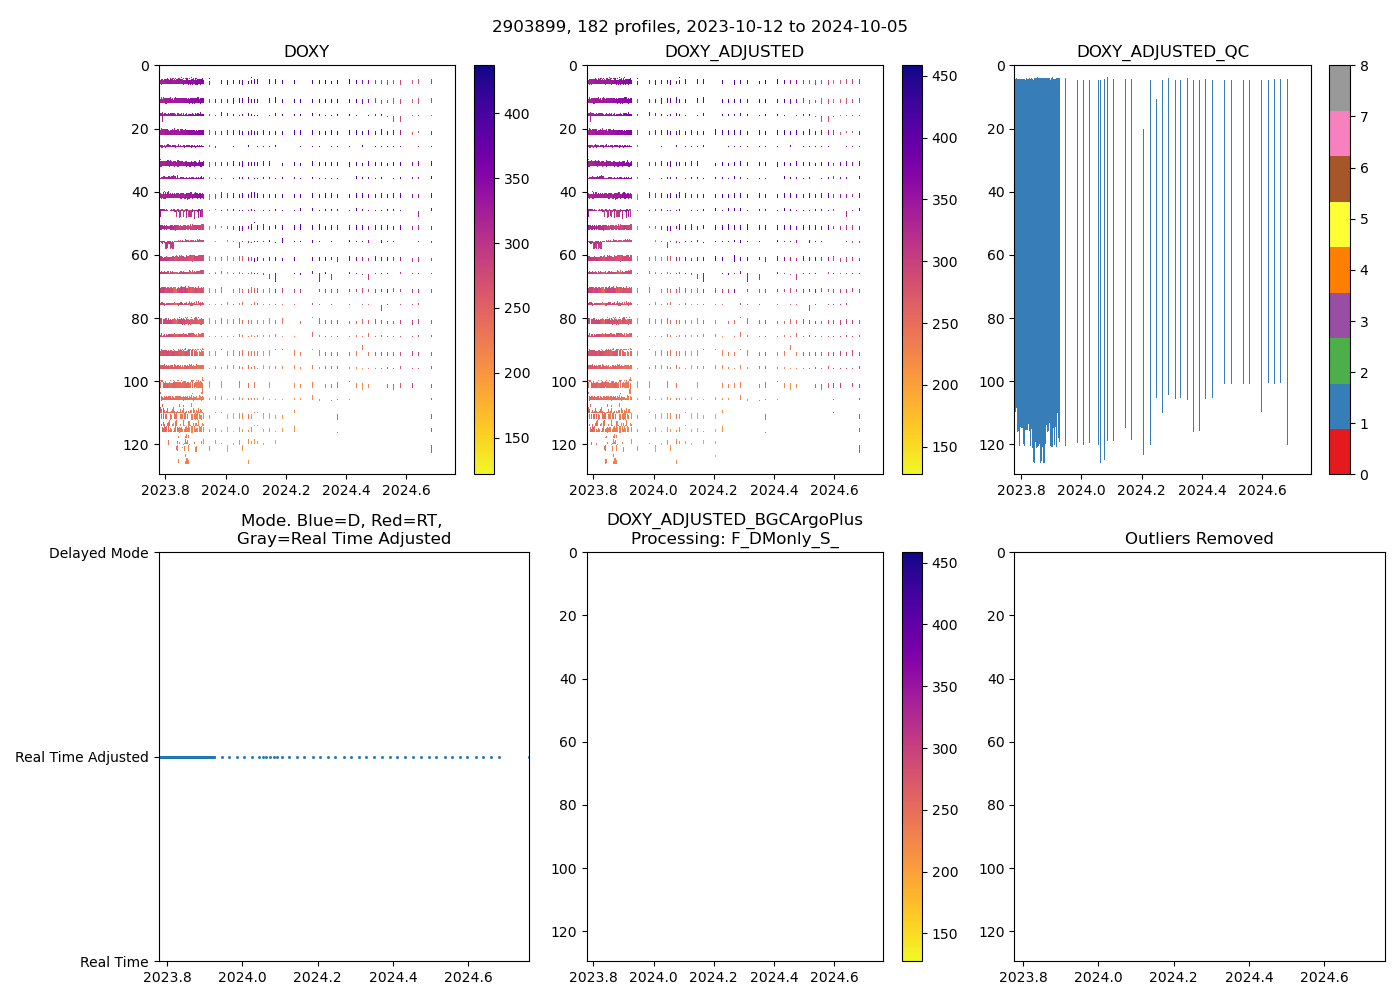Screen dimensions: 1400x1000
Task: Select the DOXY_ADJUSTED plot title
Action: [x=734, y=52]
